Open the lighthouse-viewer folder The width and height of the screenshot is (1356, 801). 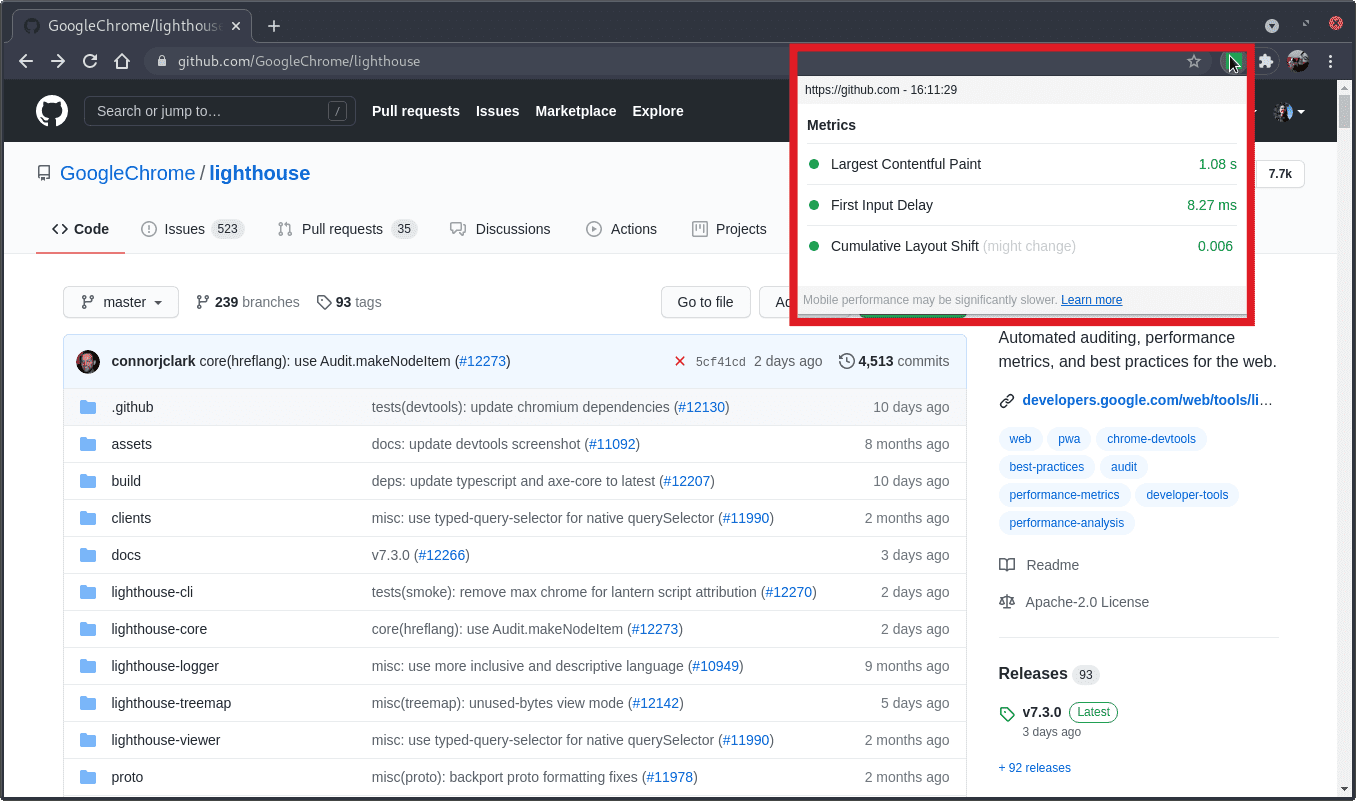coord(166,740)
